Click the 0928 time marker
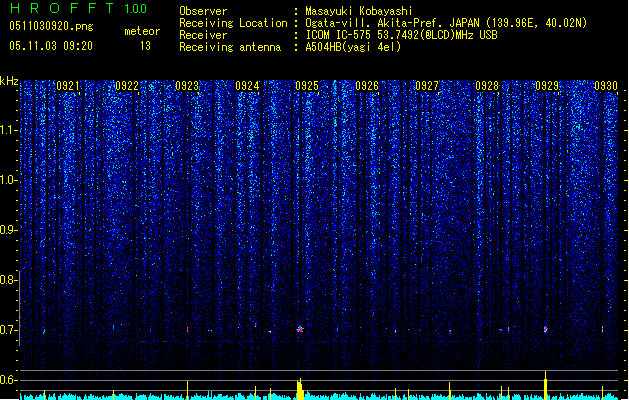629x400 pixels. coord(487,86)
